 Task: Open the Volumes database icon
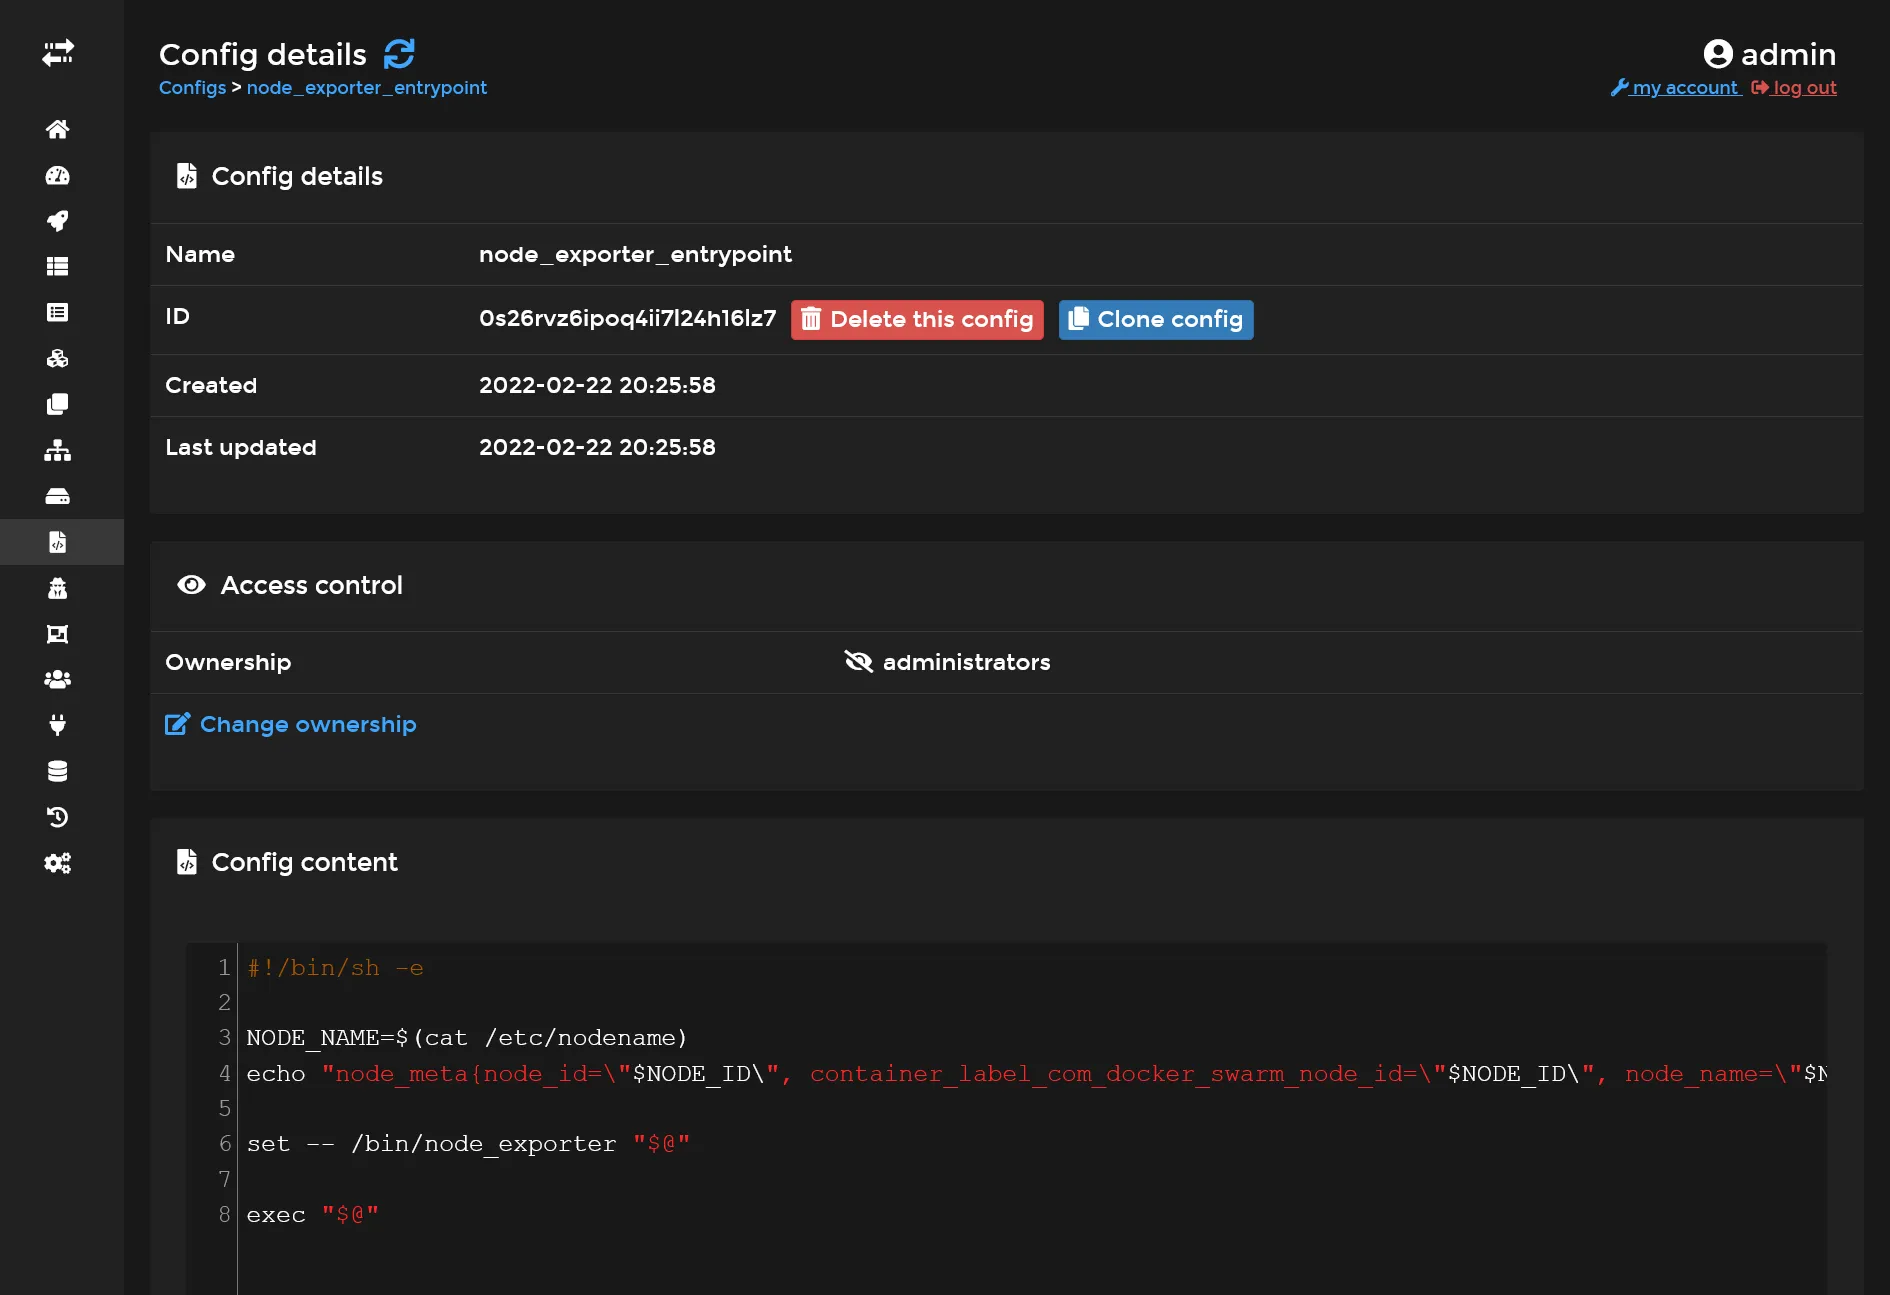click(x=59, y=770)
